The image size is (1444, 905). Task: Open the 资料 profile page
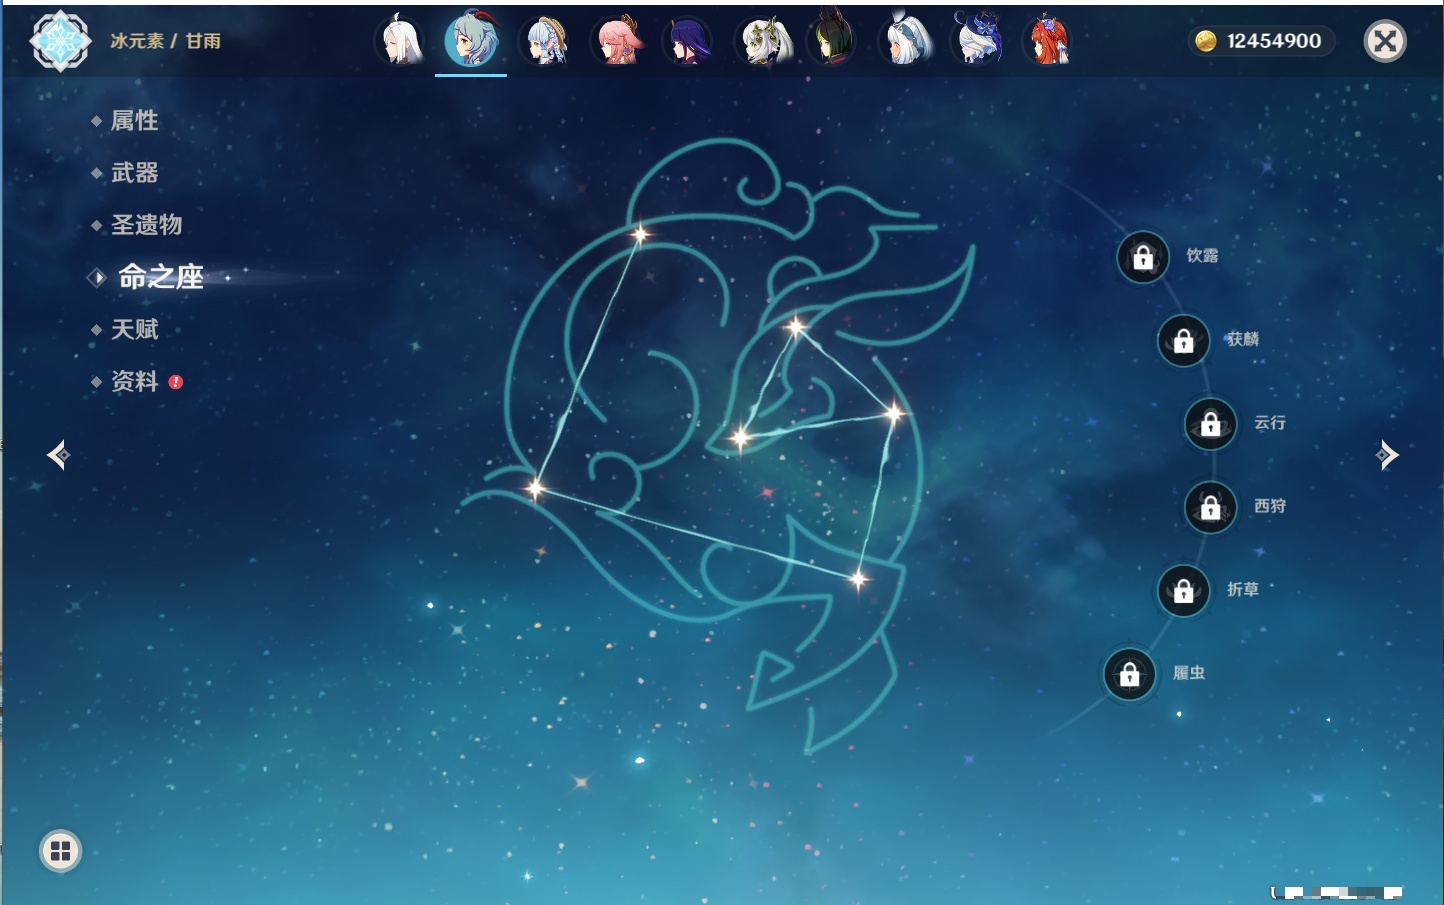134,381
